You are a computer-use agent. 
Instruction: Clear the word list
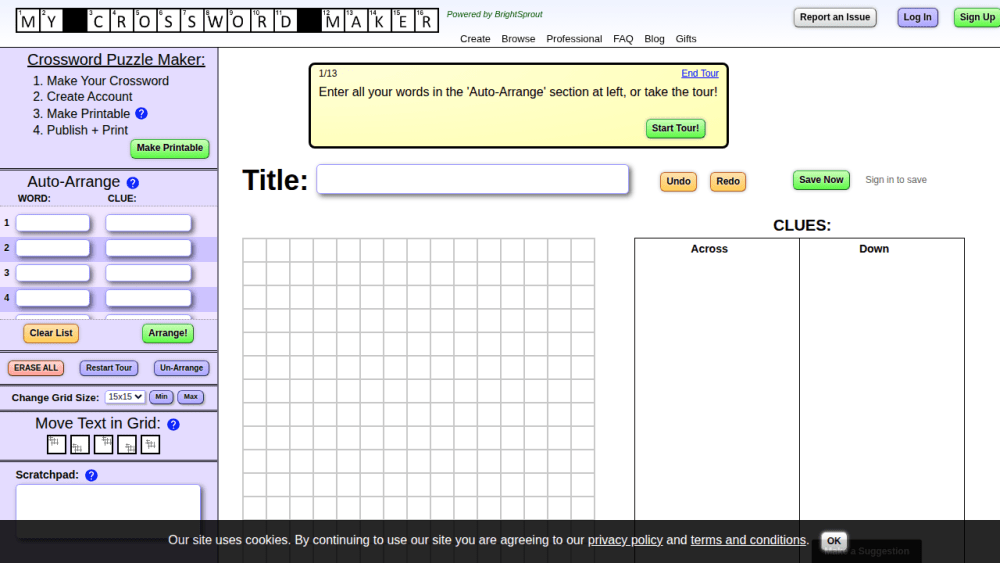coord(51,333)
